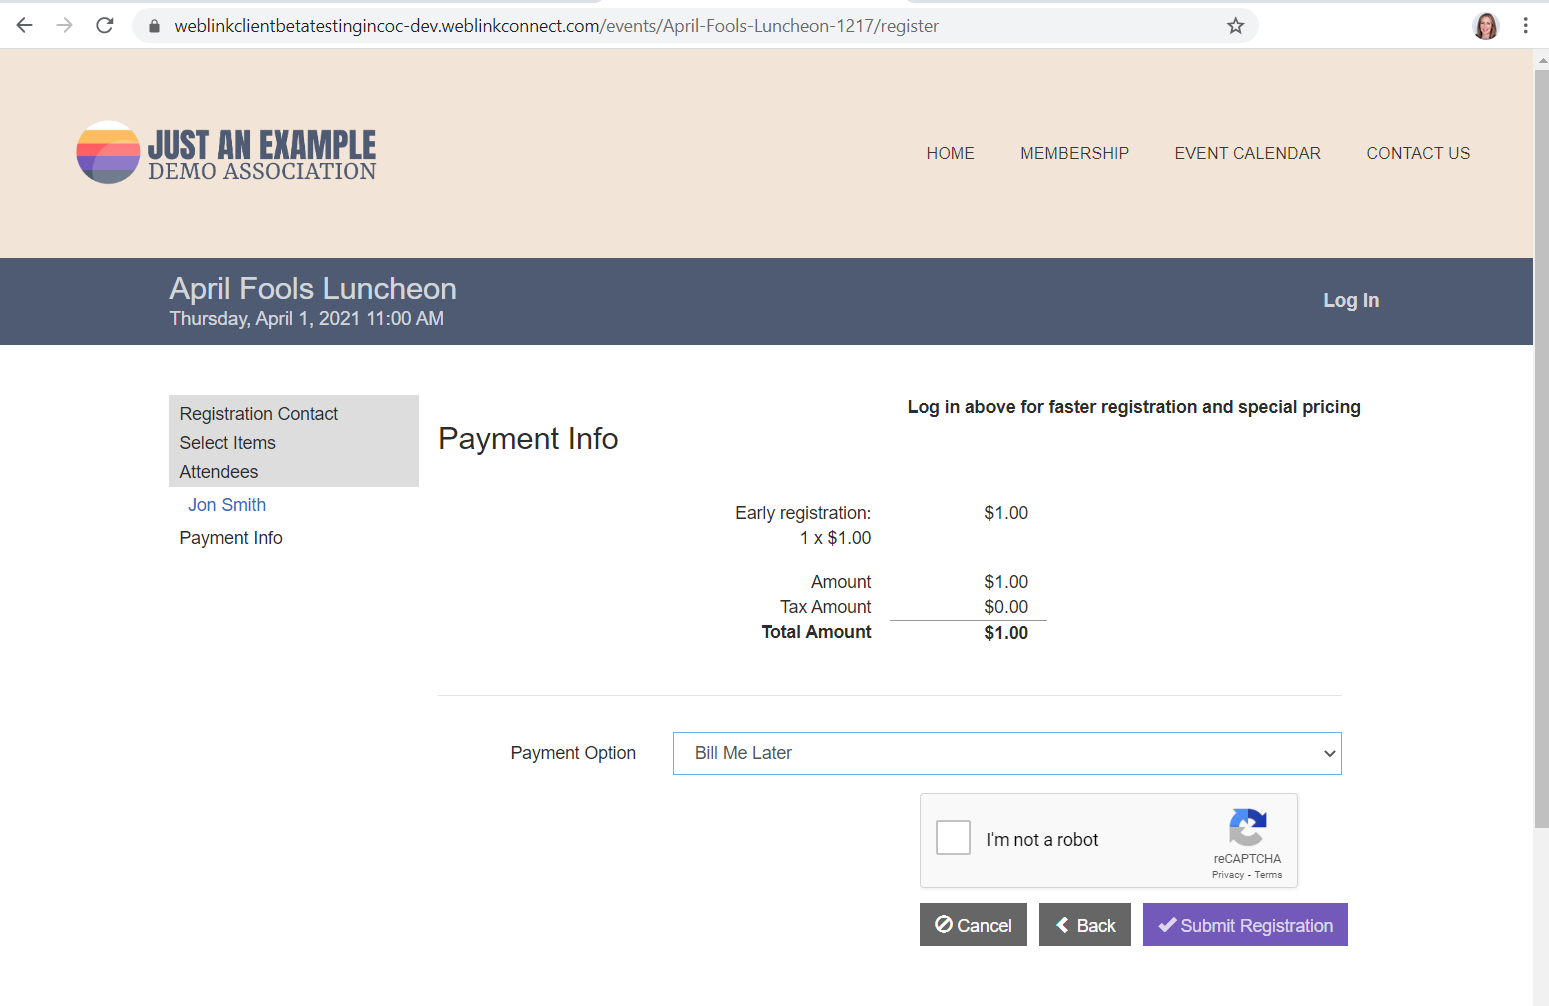Click the Tax Amount $0.00 value

(x=1006, y=607)
